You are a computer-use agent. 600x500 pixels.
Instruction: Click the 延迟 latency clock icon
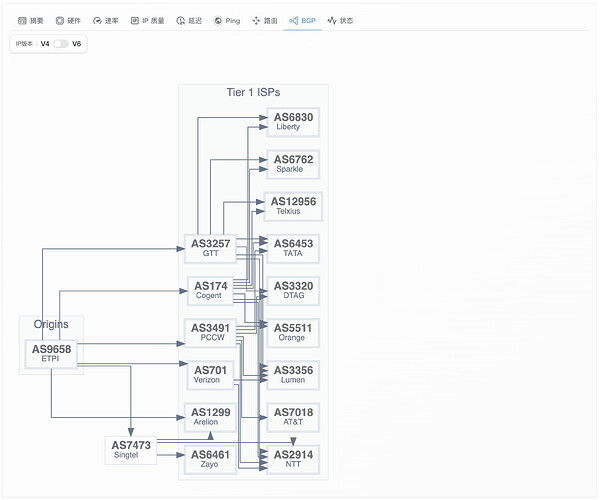tap(180, 21)
